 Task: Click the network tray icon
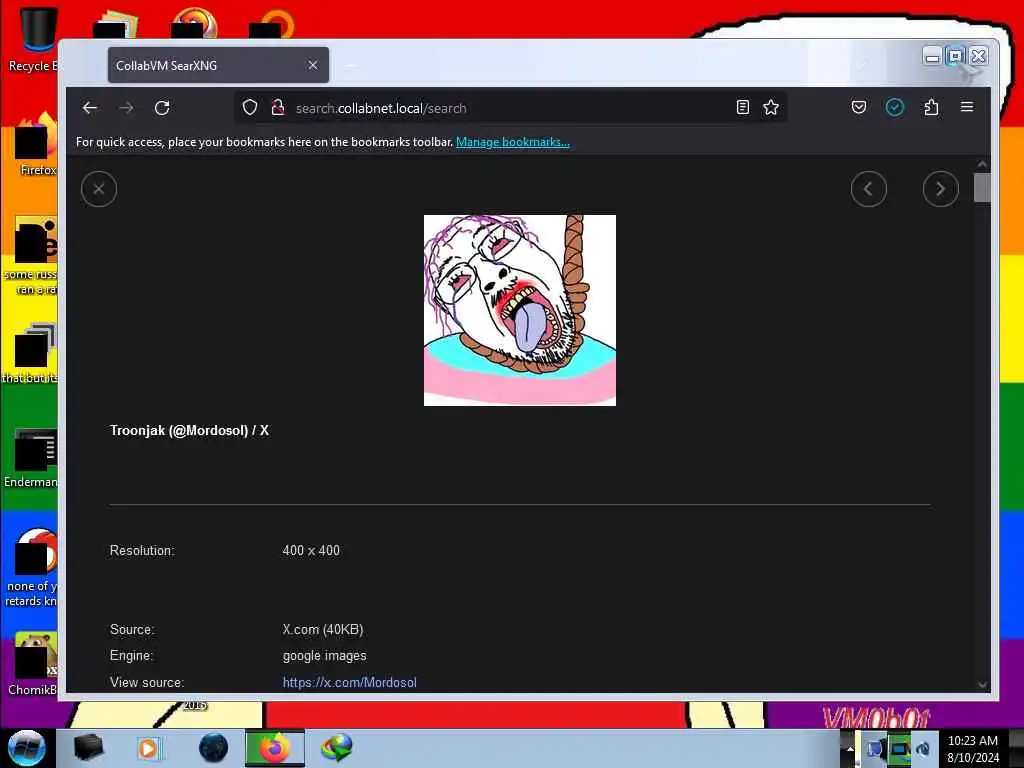pos(899,748)
